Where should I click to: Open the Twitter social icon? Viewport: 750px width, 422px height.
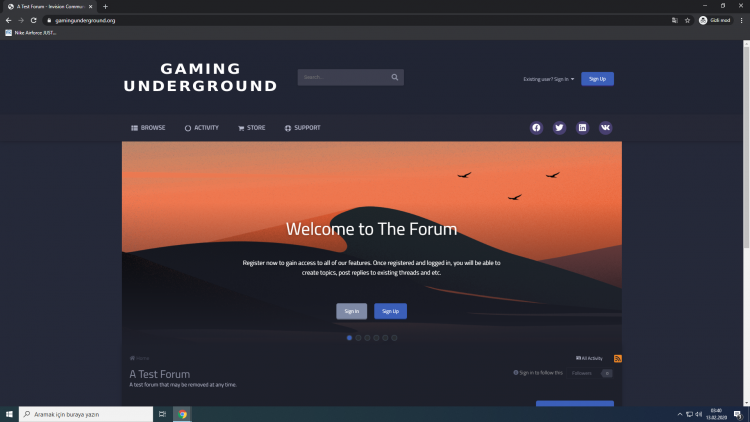(x=559, y=128)
